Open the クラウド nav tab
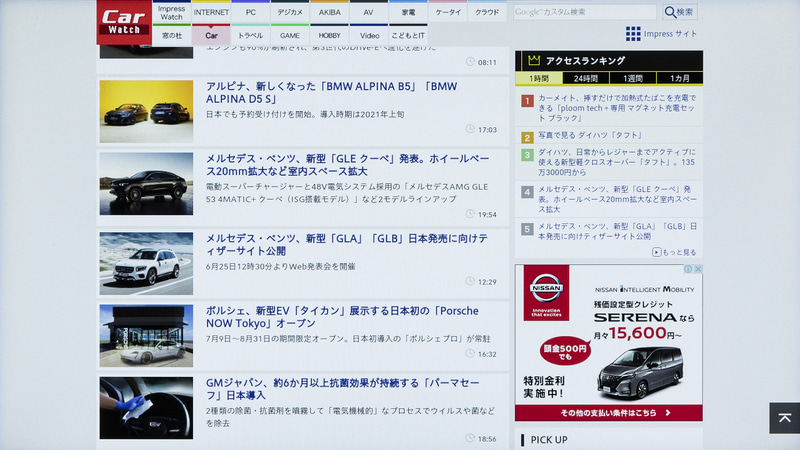The image size is (800, 450). [487, 13]
